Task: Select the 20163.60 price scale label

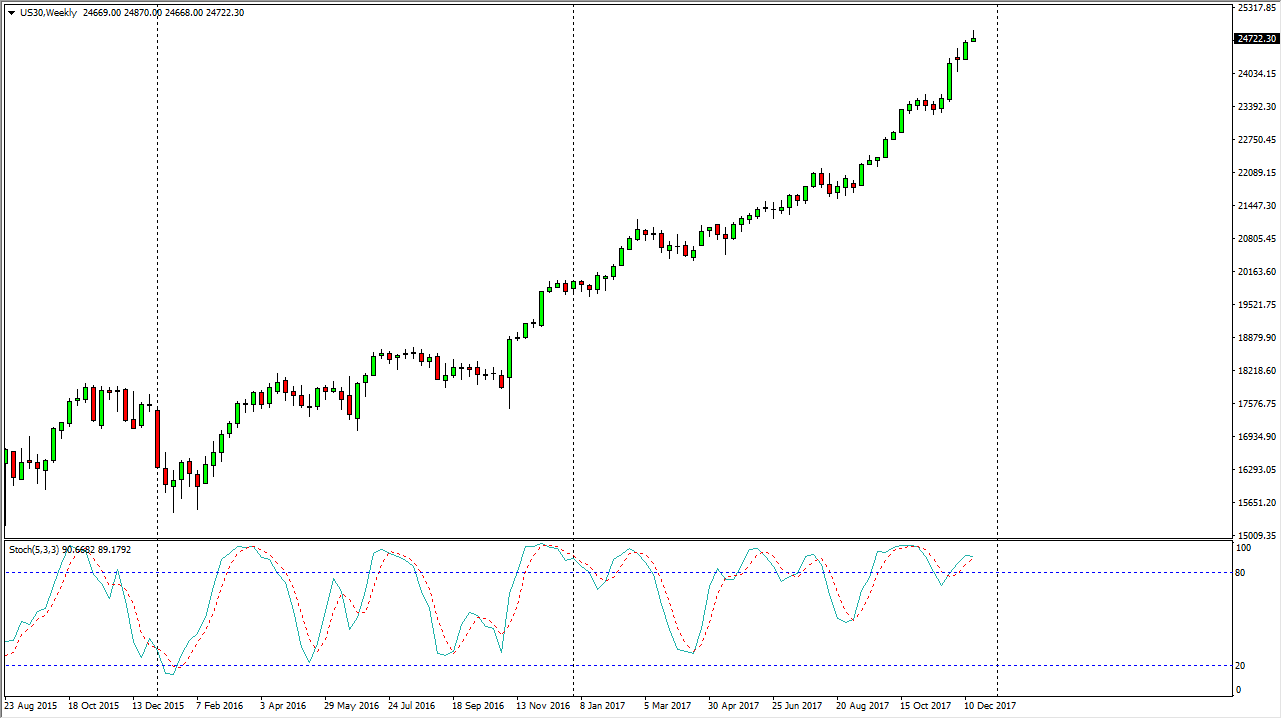Action: tap(1256, 272)
